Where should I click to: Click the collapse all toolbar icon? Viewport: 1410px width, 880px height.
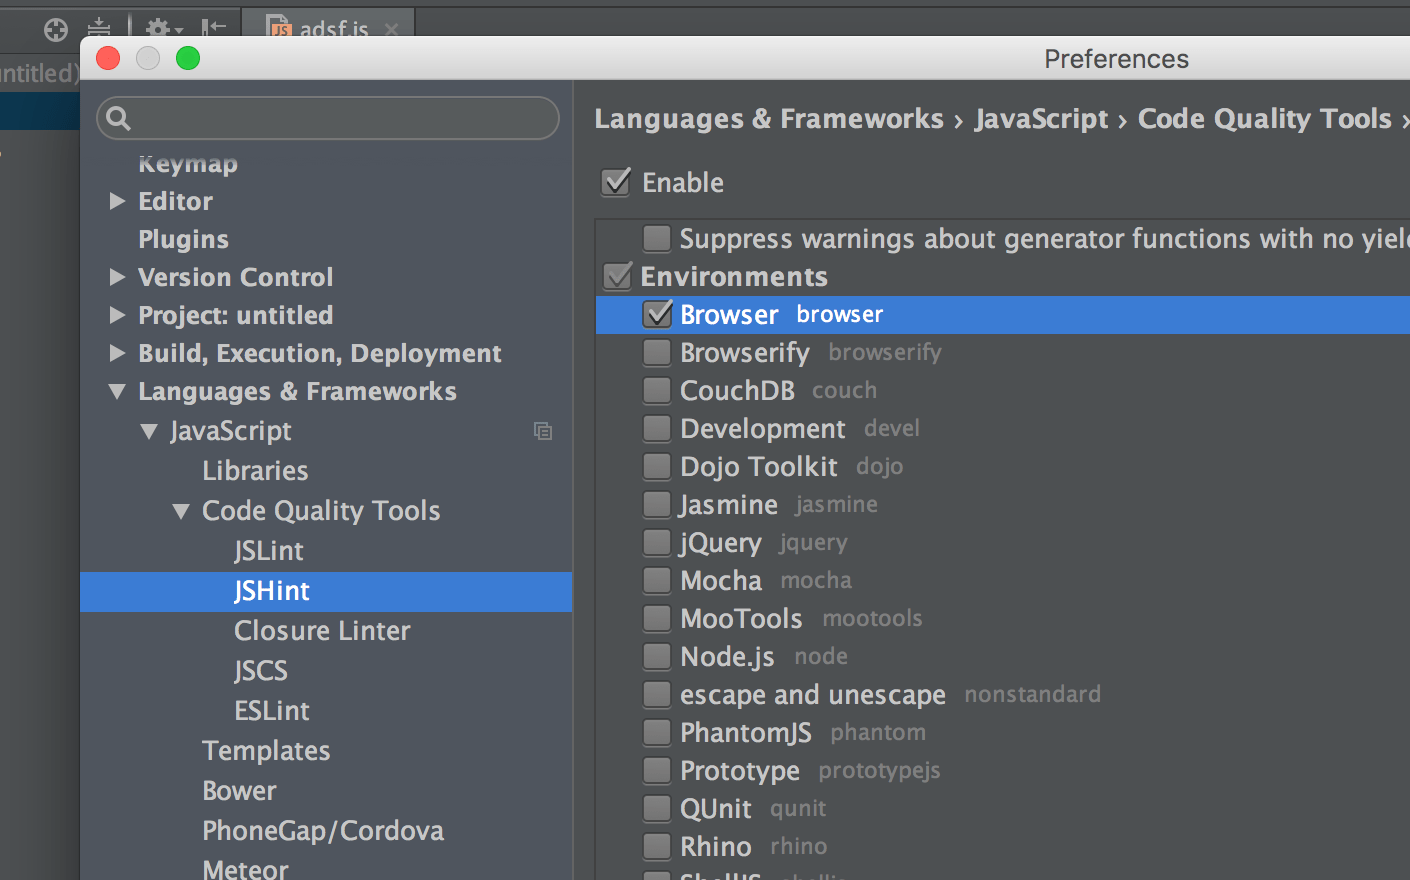[99, 30]
